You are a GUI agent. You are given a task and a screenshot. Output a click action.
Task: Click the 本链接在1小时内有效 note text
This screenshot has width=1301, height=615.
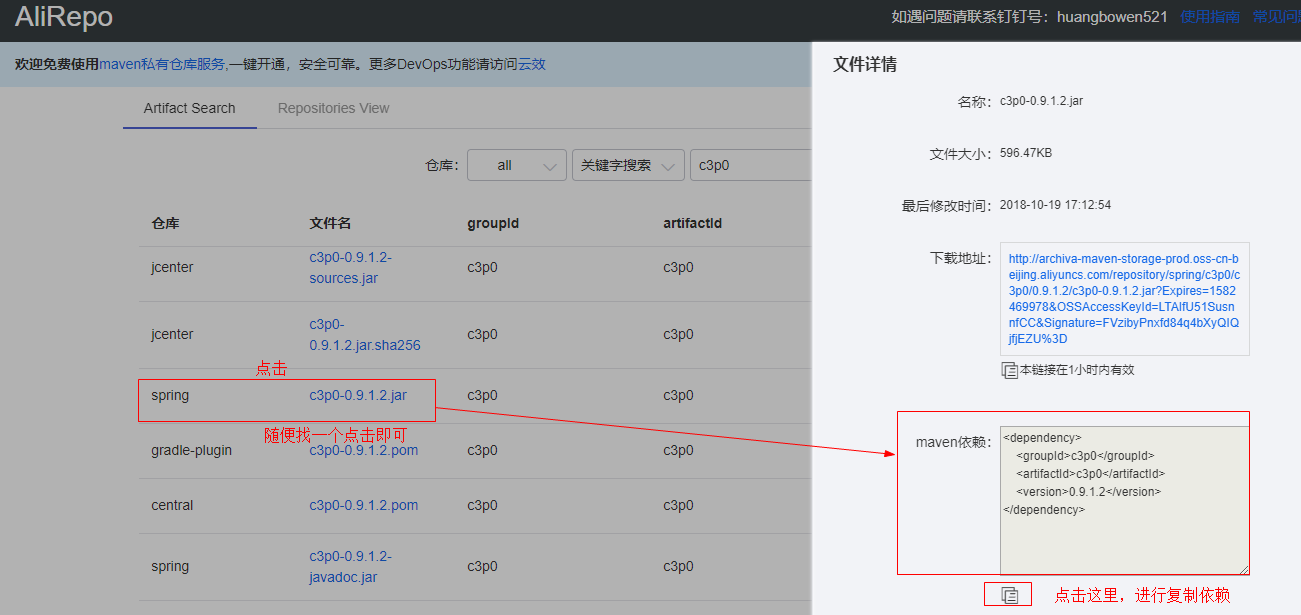pyautogui.click(x=1077, y=370)
